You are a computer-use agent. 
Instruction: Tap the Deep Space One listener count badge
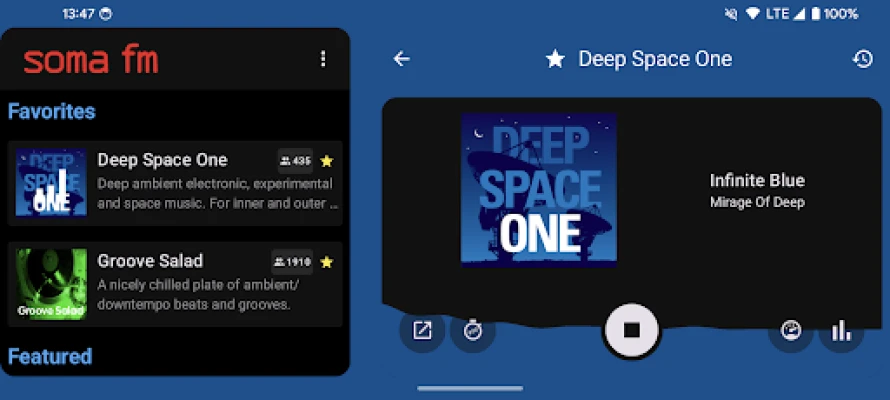click(x=295, y=161)
